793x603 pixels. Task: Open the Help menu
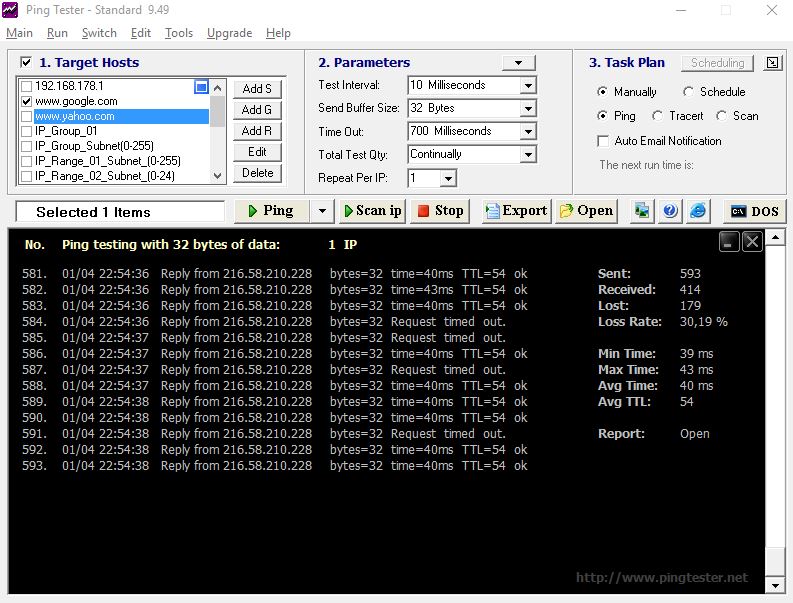(278, 33)
